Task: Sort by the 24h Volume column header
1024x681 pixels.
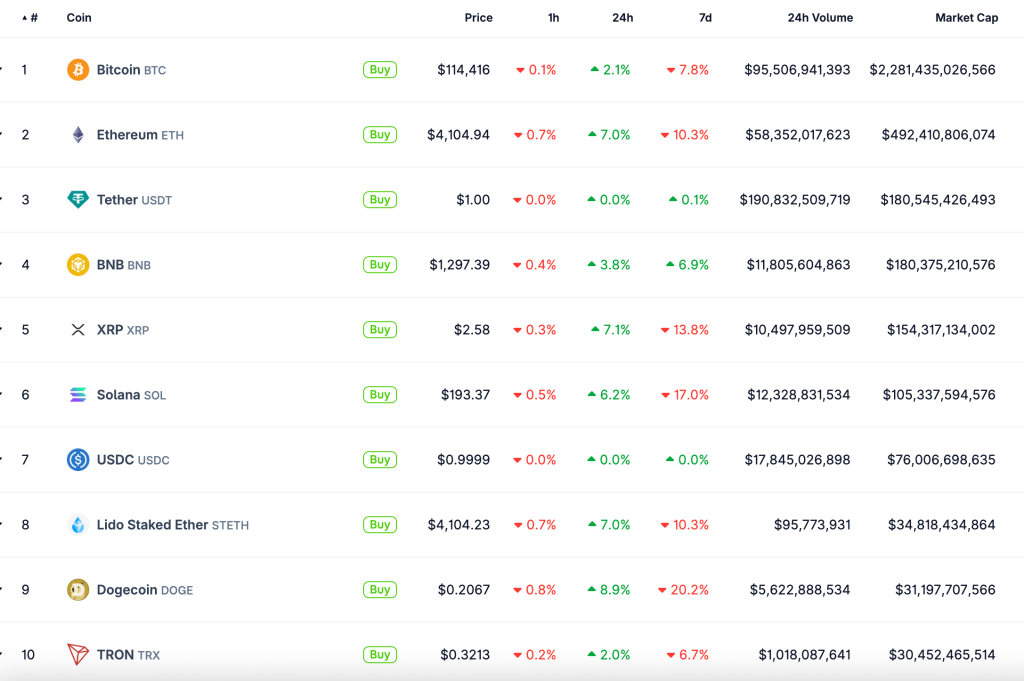Action: [x=820, y=18]
